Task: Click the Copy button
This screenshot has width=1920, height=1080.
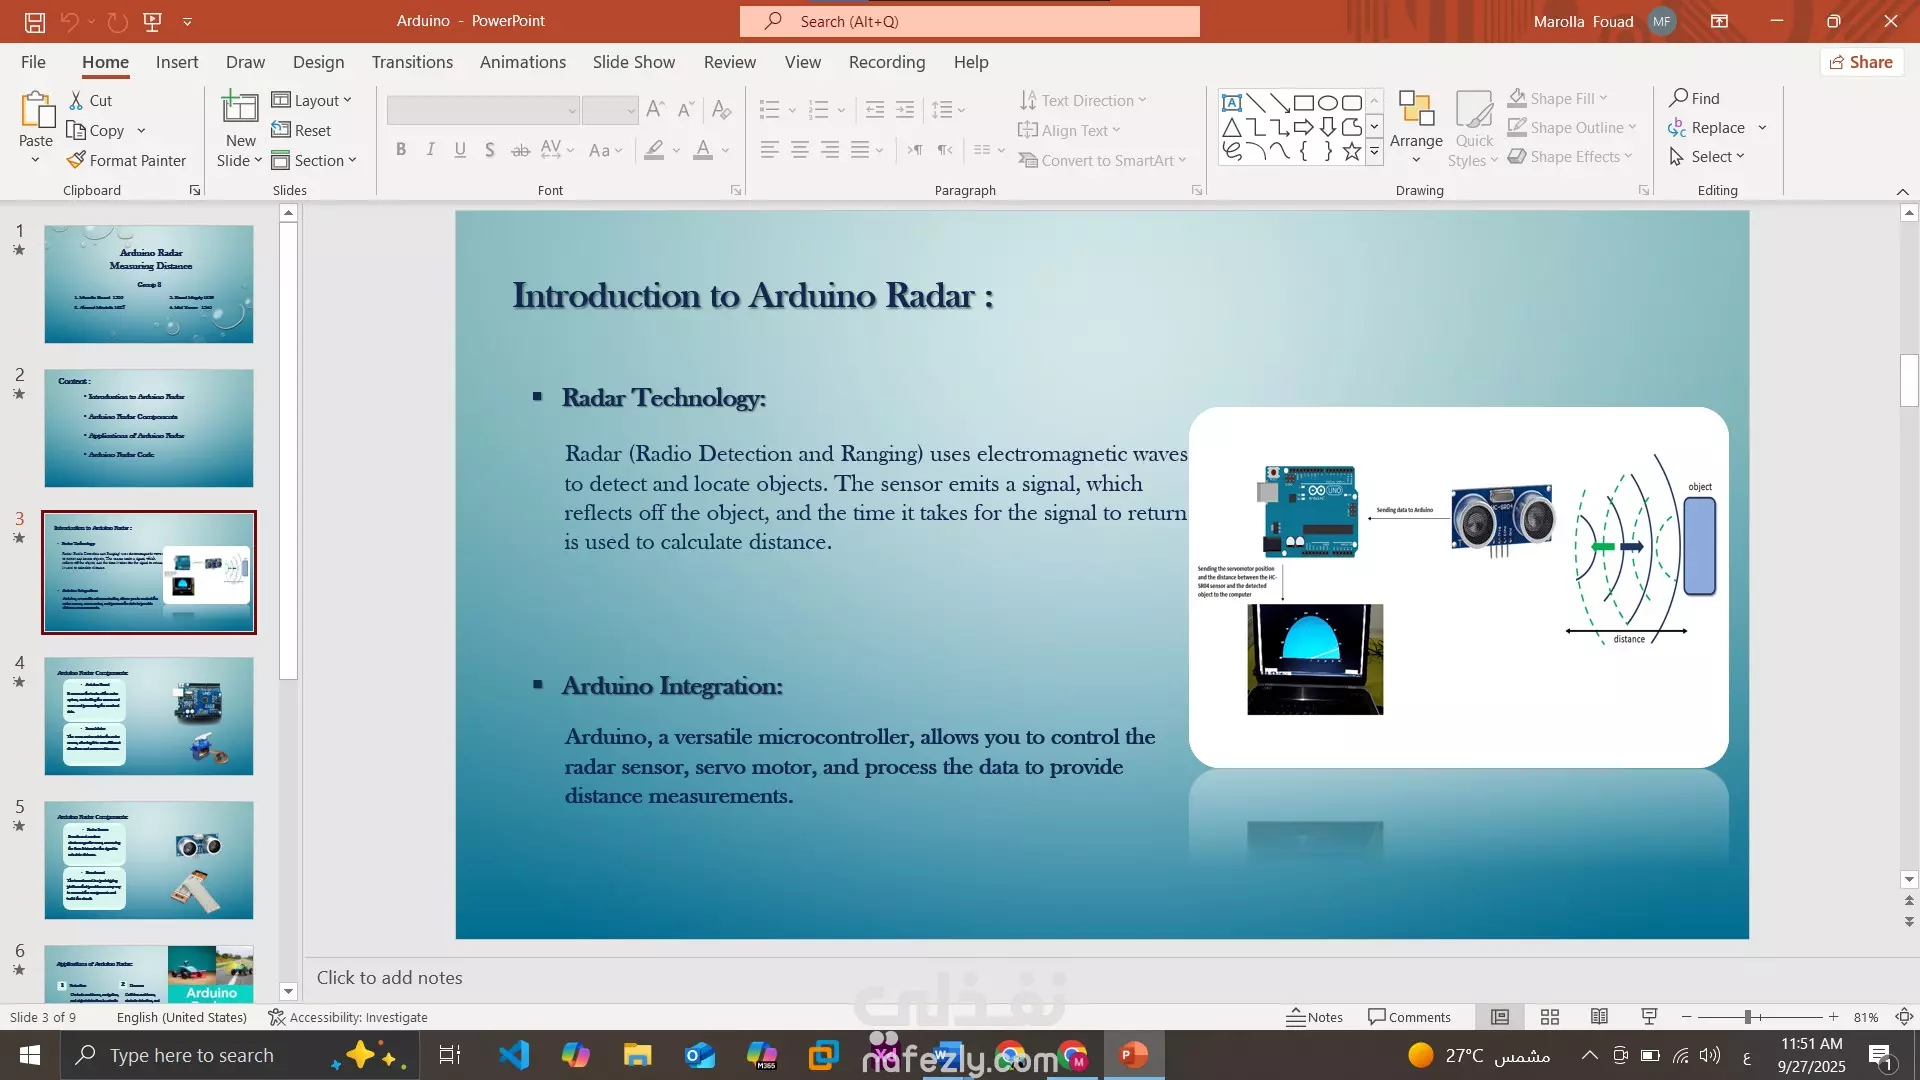Action: pyautogui.click(x=96, y=130)
